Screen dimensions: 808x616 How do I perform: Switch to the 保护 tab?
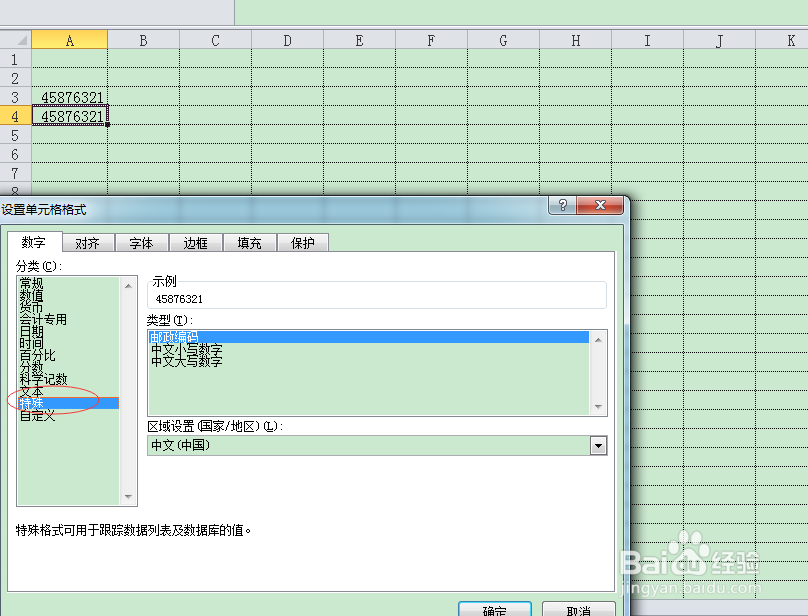click(303, 243)
